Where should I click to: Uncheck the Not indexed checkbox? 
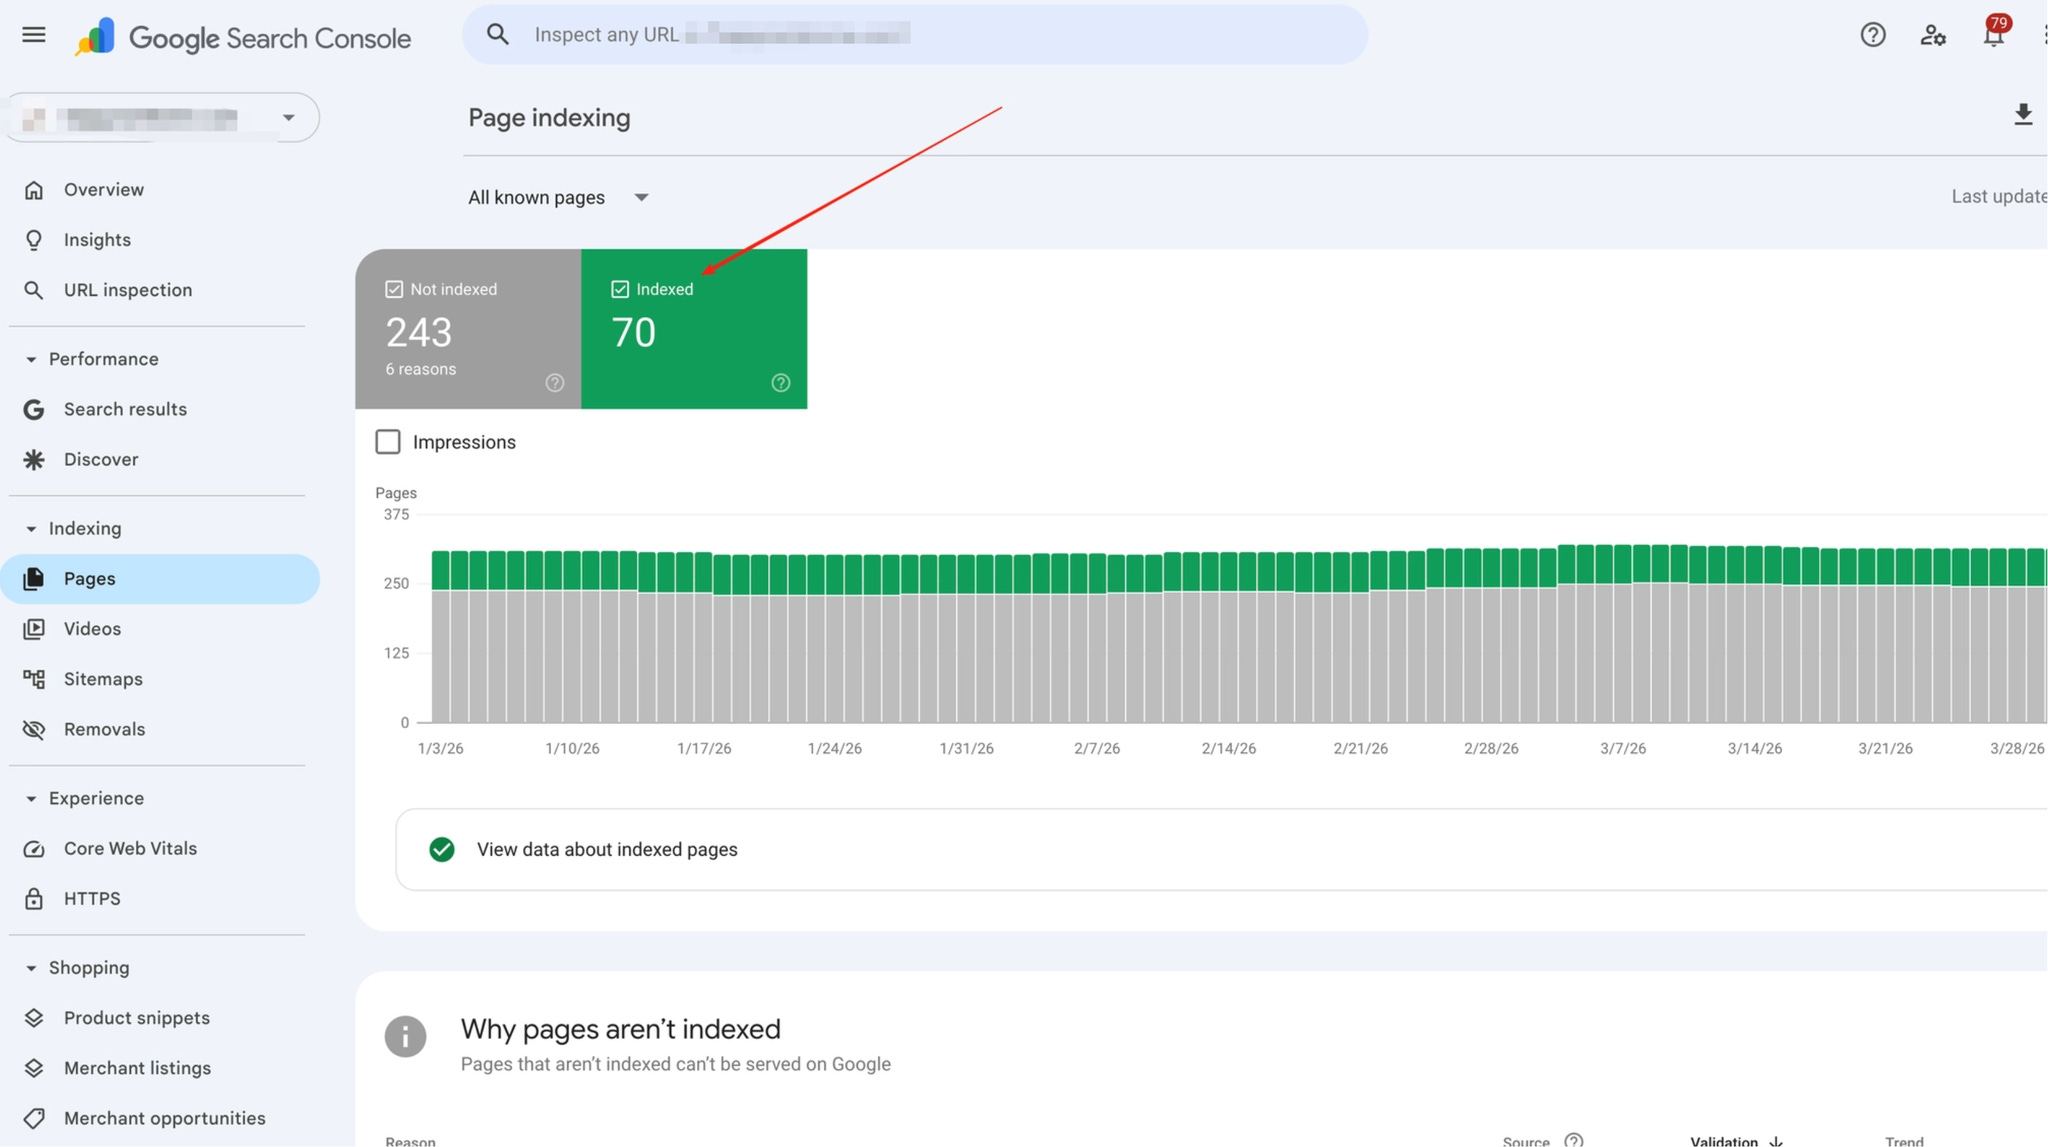coord(394,289)
